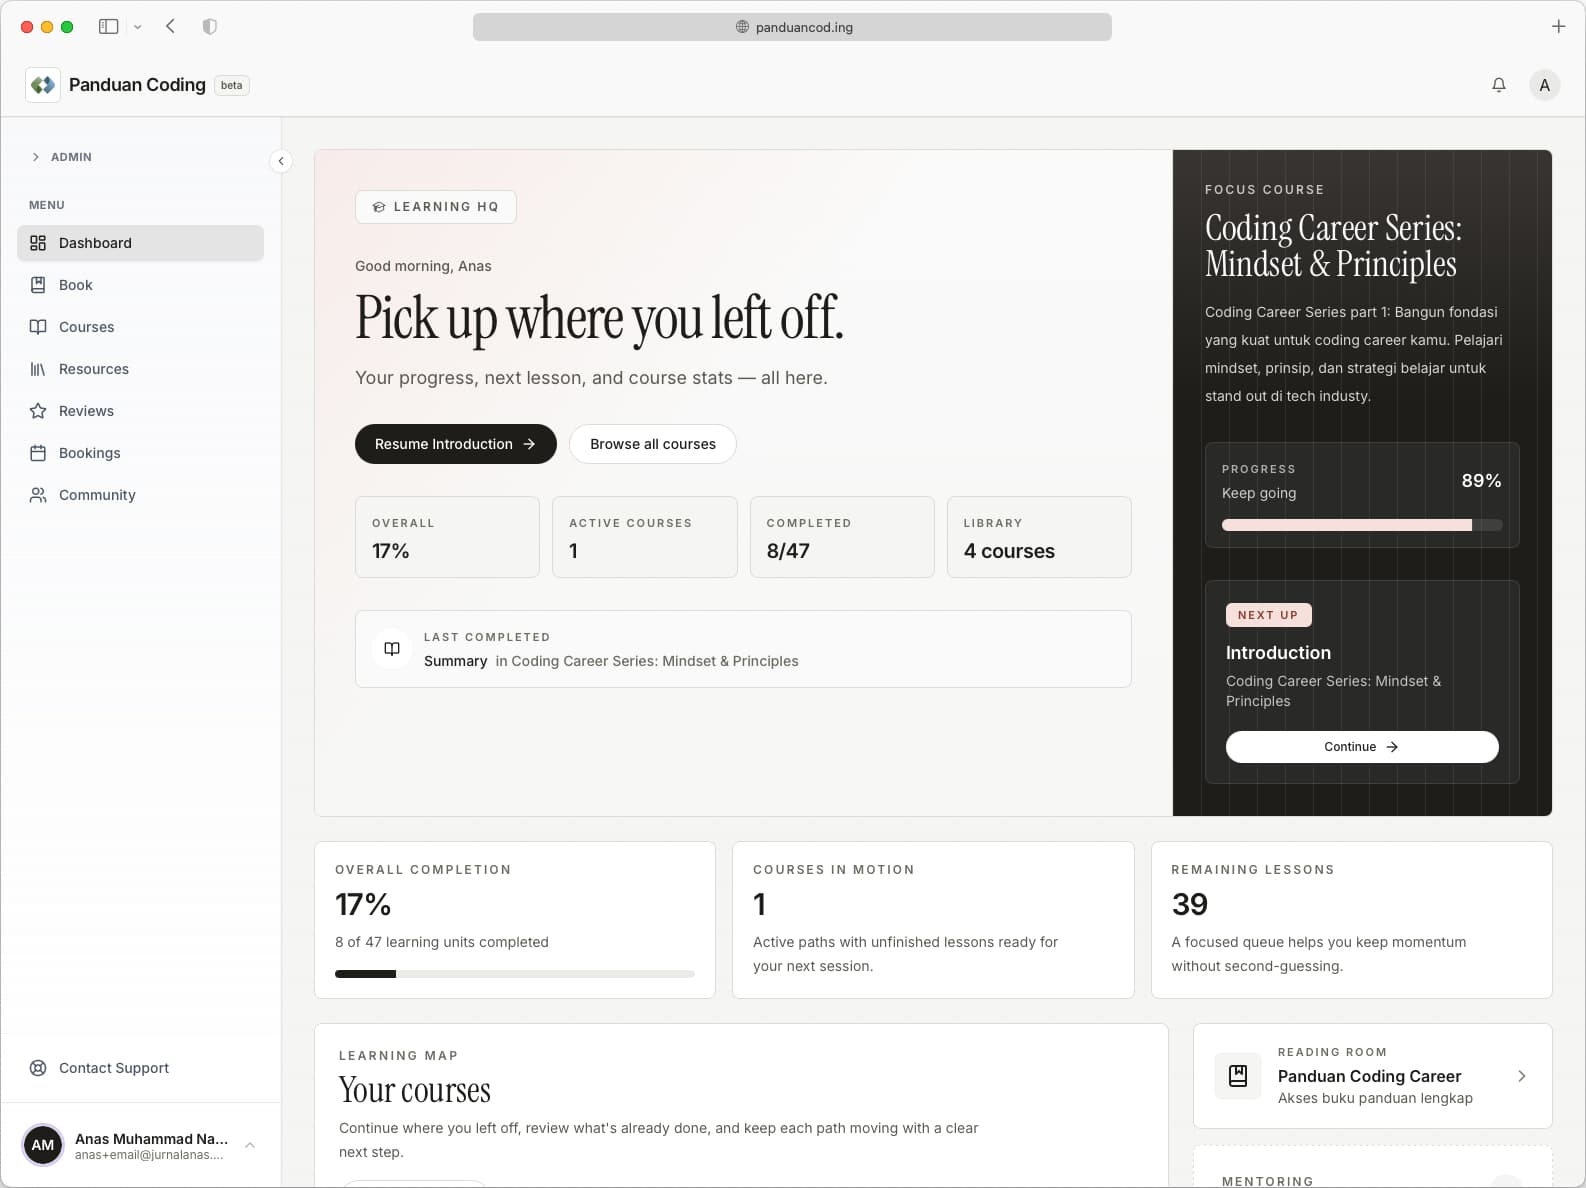This screenshot has height=1188, width=1586.
Task: Click the 89% progress bar
Action: click(1360, 525)
